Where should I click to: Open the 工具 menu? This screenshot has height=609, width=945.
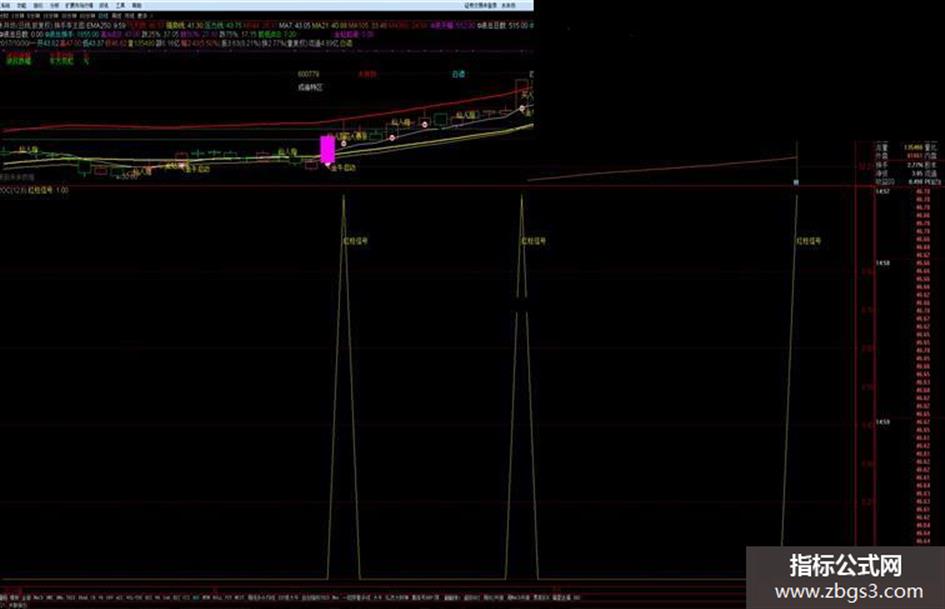[120, 5]
